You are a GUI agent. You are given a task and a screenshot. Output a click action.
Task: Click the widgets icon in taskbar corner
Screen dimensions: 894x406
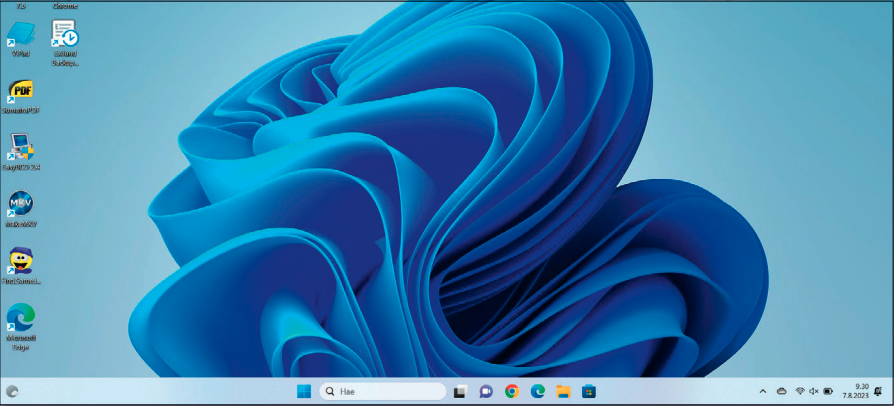[x=12, y=391]
